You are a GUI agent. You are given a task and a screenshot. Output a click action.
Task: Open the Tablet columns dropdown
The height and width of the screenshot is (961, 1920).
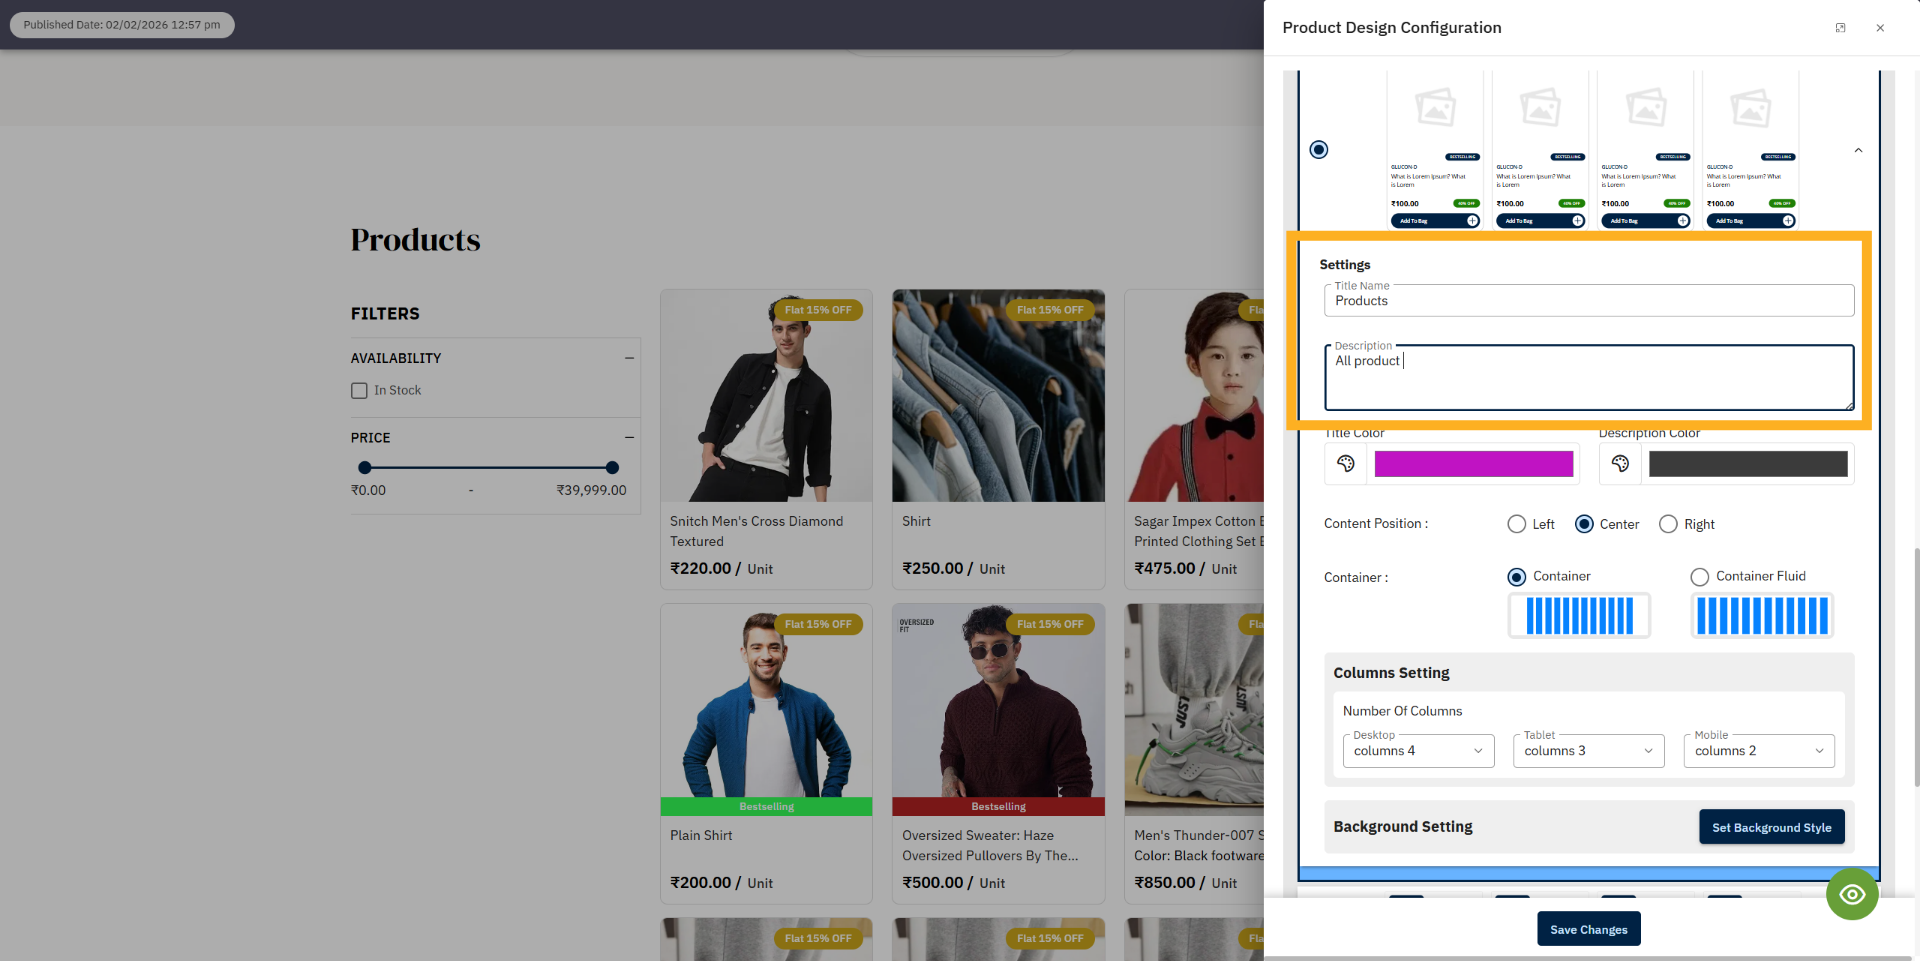click(x=1588, y=751)
